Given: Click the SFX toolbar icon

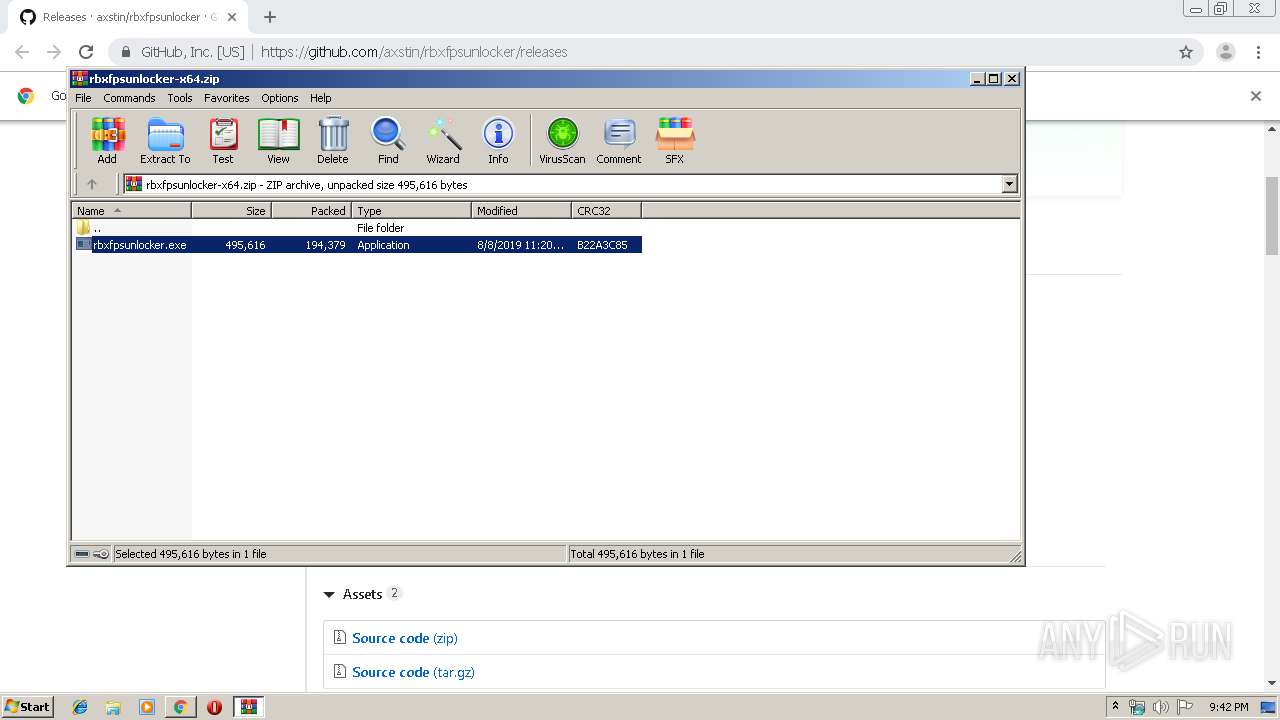Looking at the screenshot, I should point(675,140).
